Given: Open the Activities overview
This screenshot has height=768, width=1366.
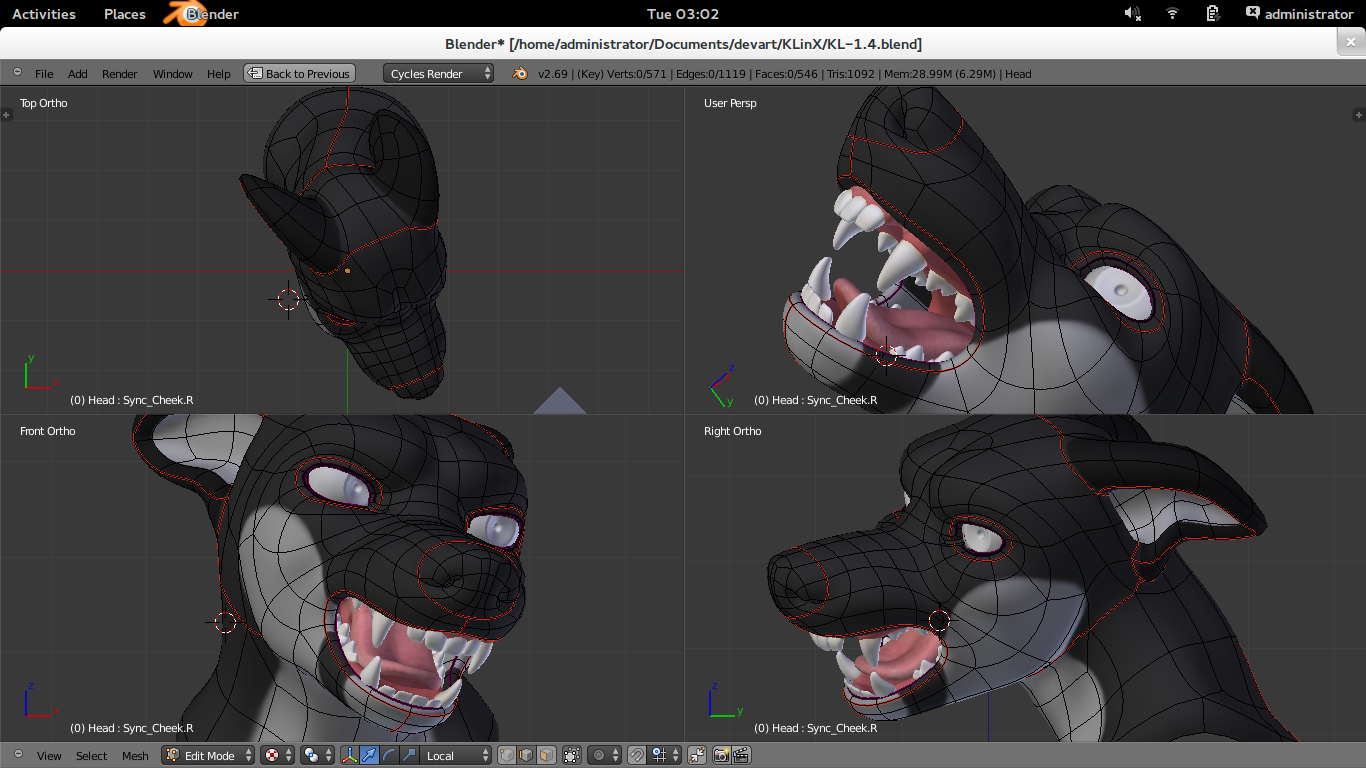Looking at the screenshot, I should tap(43, 14).
